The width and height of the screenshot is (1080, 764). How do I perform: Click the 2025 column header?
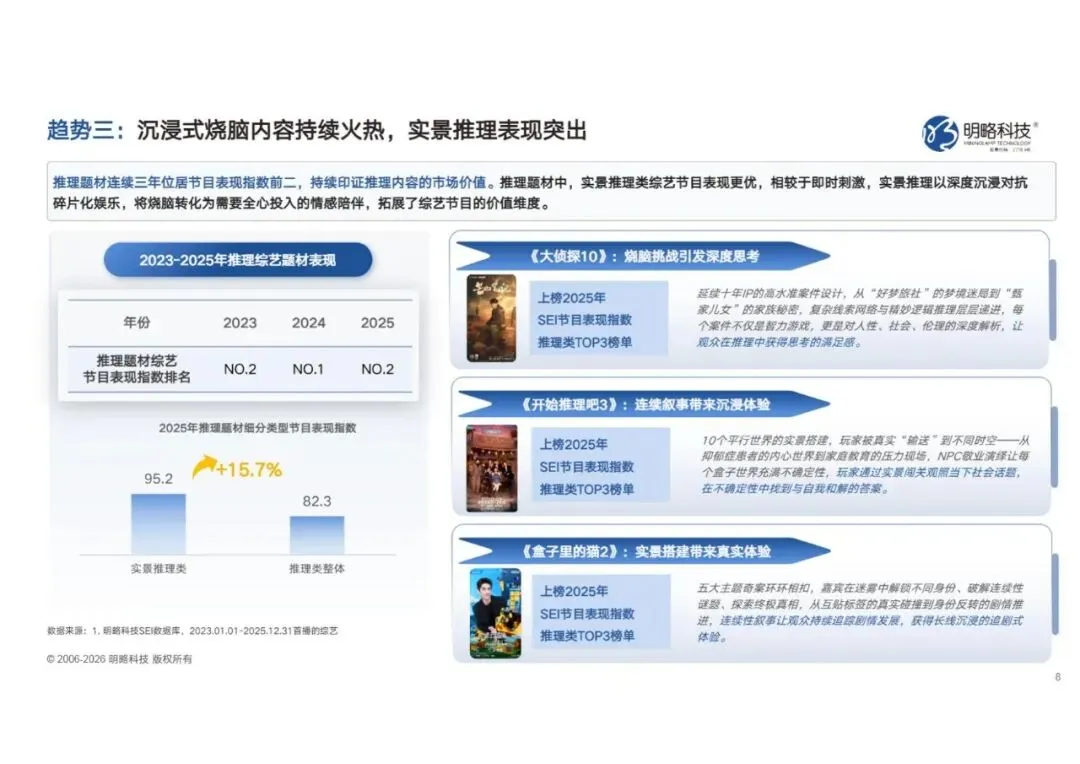[x=377, y=323]
